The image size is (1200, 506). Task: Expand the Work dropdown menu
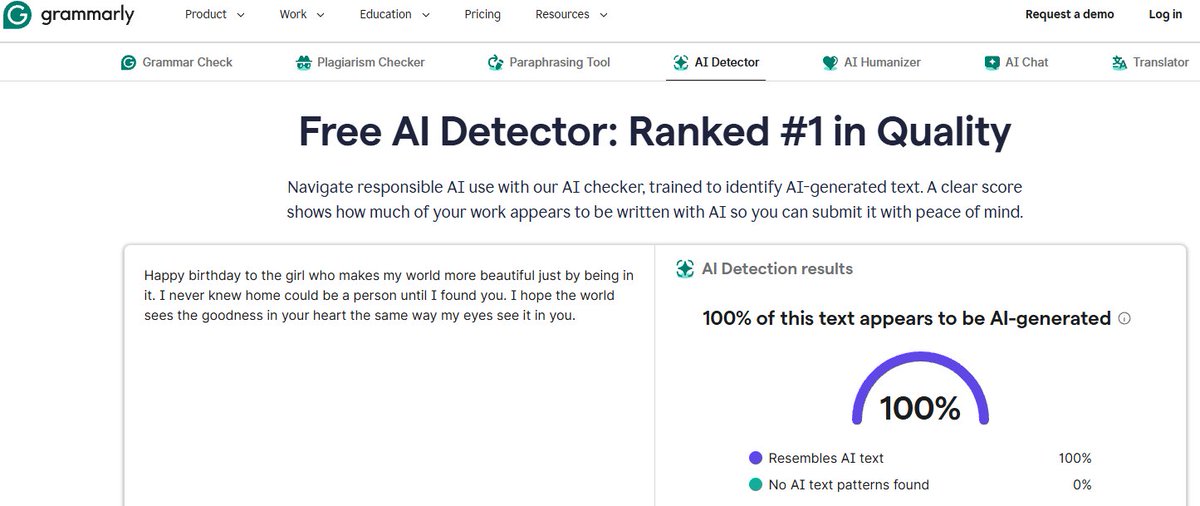click(302, 15)
